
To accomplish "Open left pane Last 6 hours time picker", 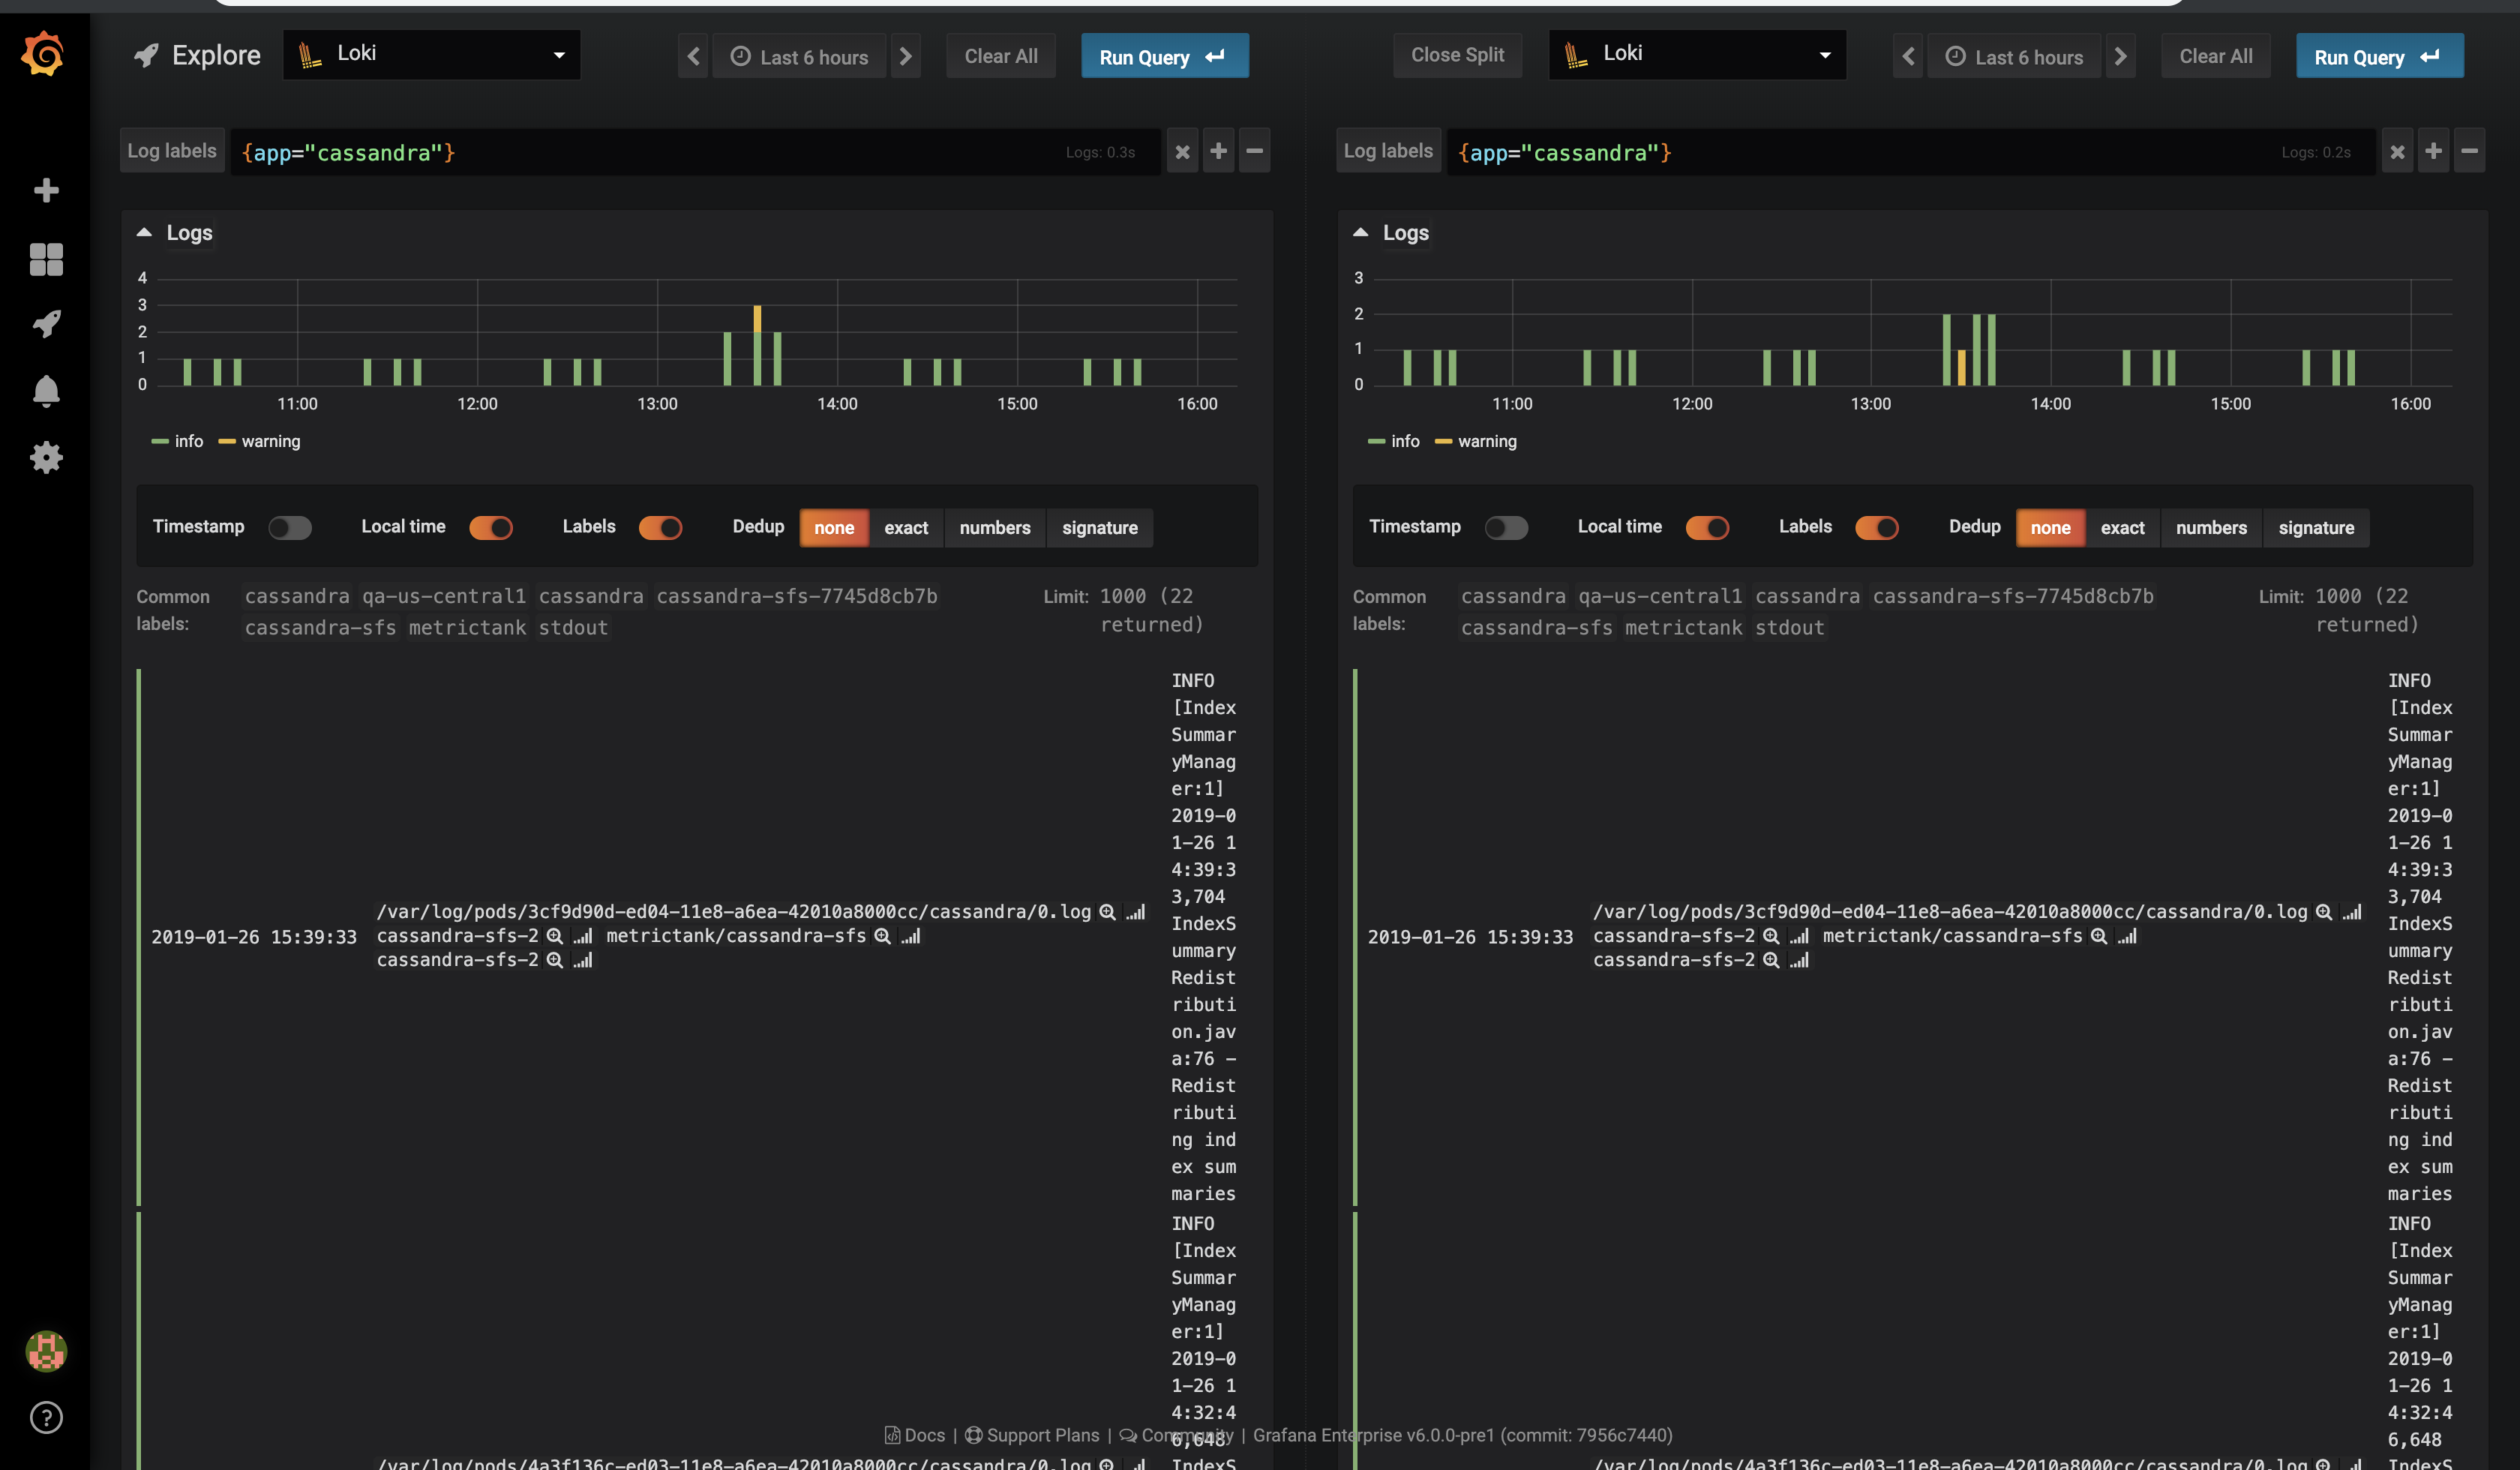I will [x=799, y=56].
